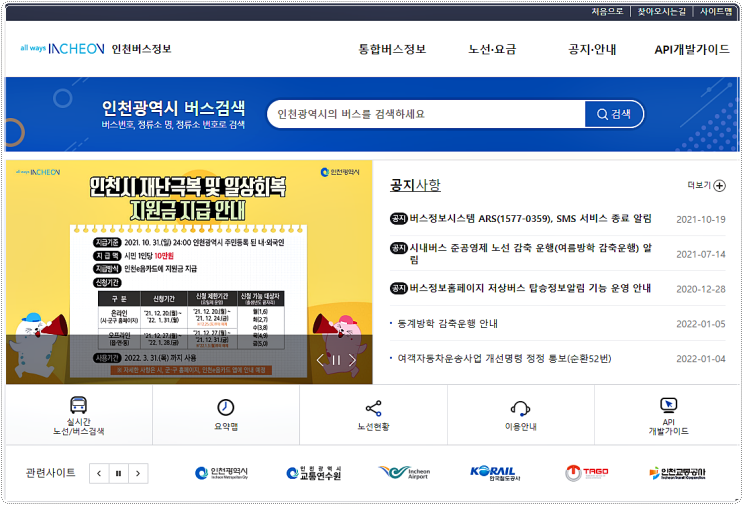Open the 시내버스 준공영제 감축 운행 notice
Viewport: 743px width, 505px height.
click(530, 253)
